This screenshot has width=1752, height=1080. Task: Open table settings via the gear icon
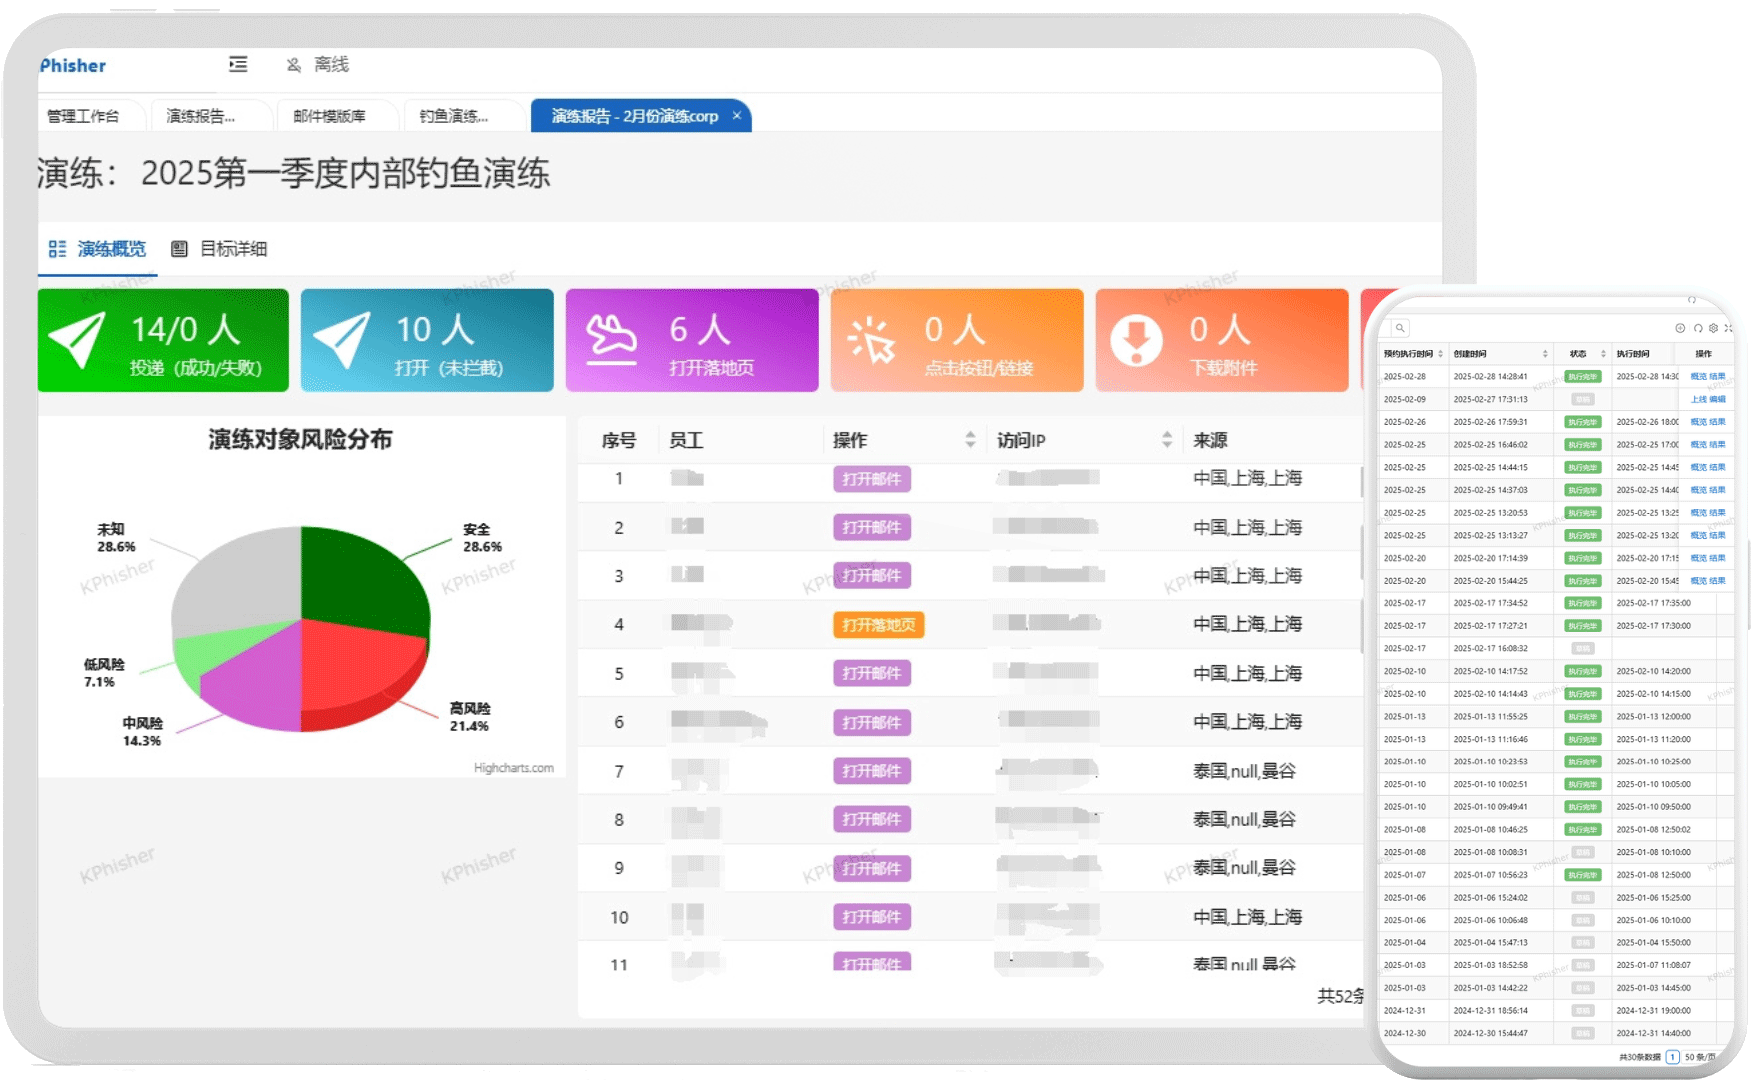(1713, 328)
